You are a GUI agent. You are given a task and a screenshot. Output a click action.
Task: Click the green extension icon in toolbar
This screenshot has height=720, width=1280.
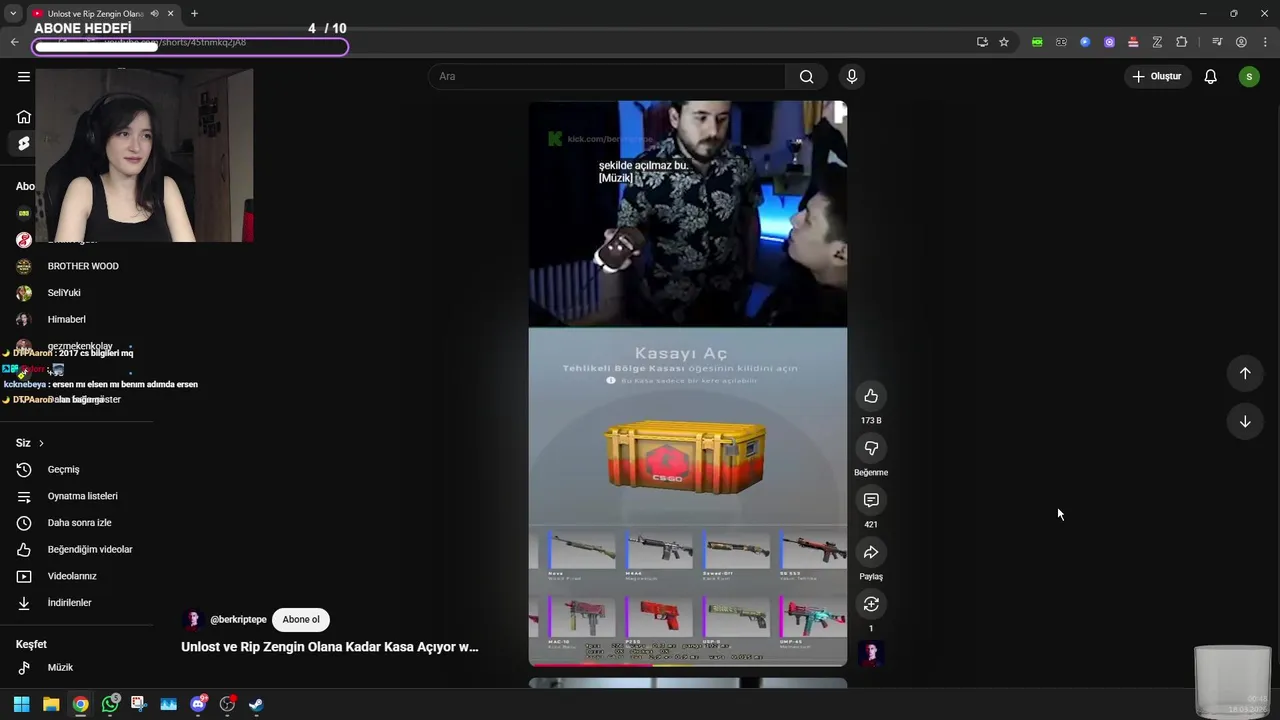pyautogui.click(x=1037, y=42)
